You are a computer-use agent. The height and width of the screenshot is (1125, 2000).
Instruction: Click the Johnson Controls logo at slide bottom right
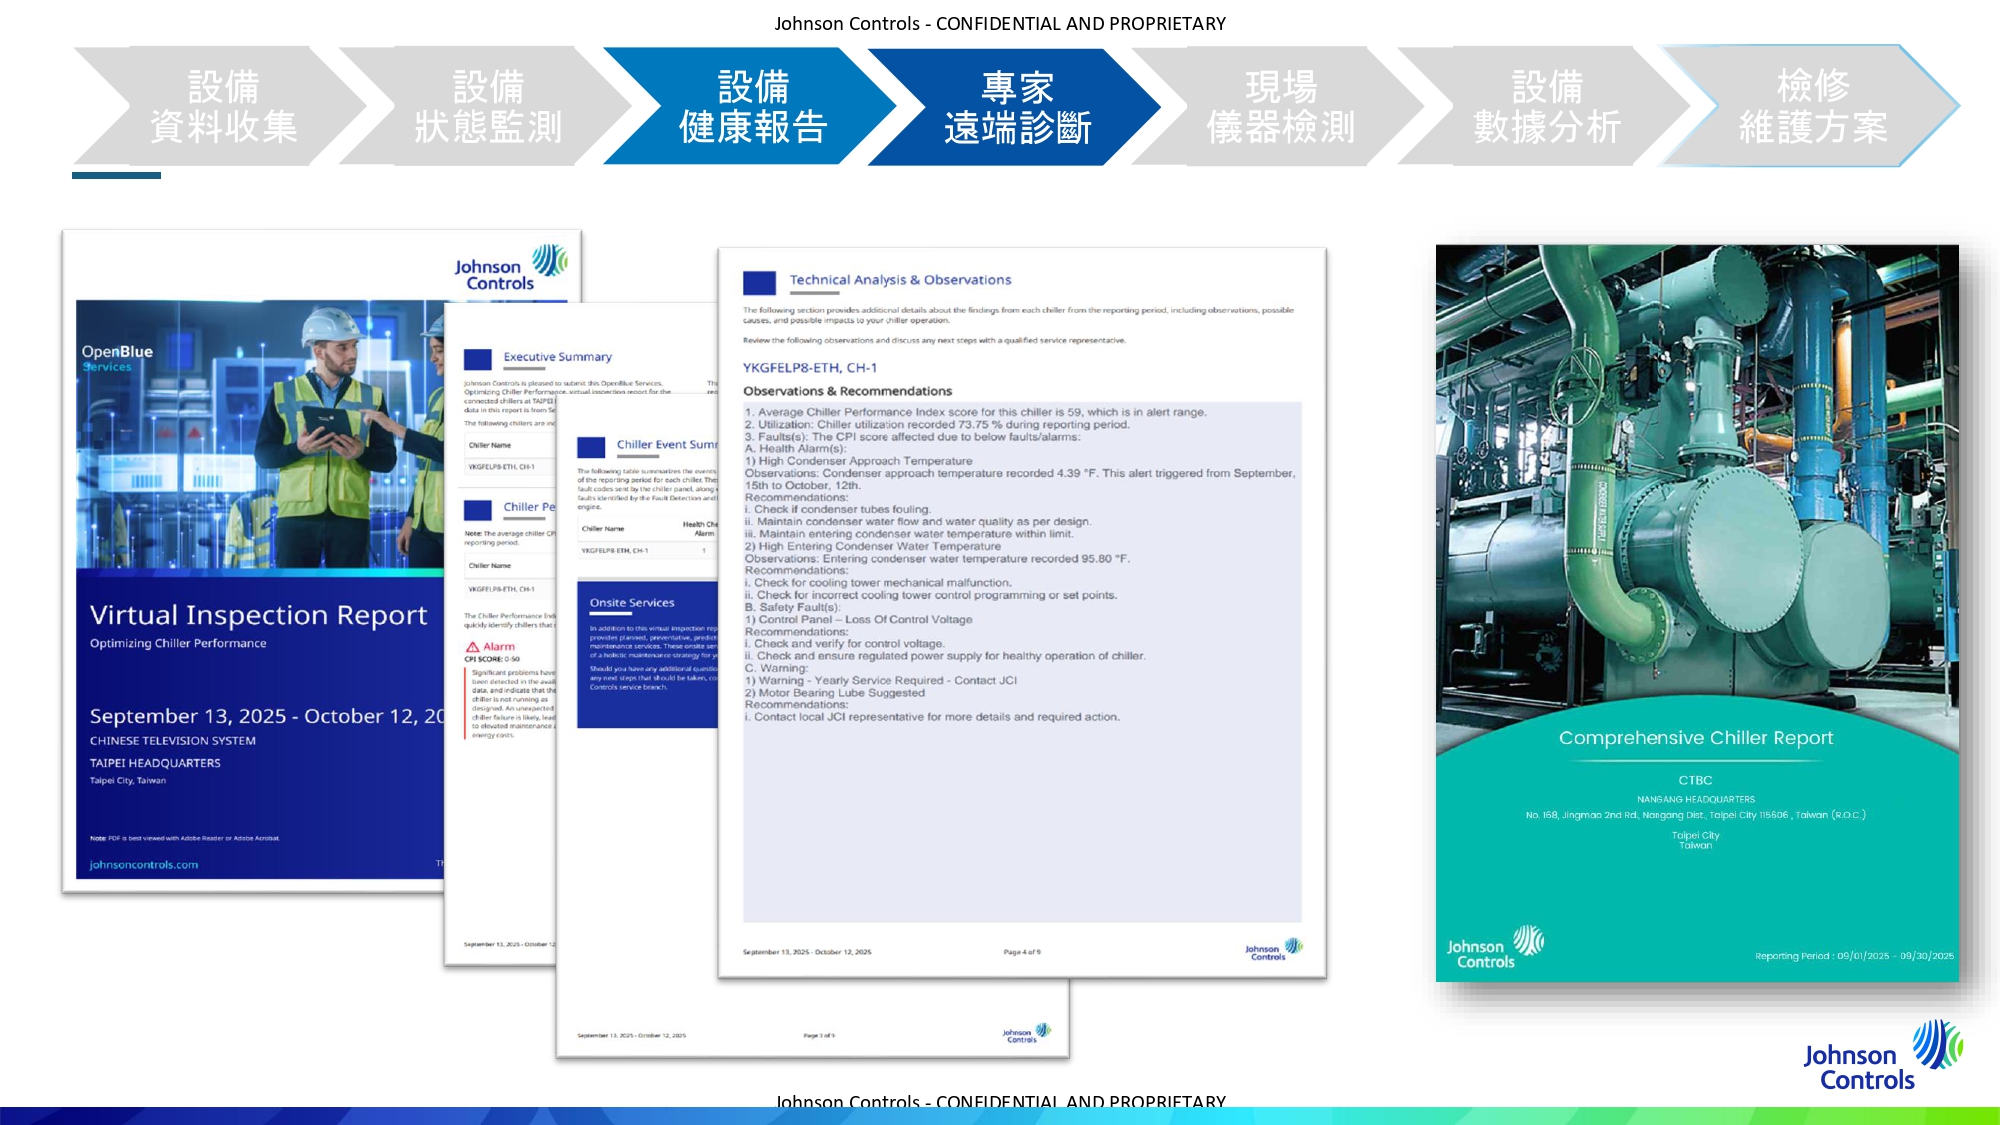pos(1882,1056)
